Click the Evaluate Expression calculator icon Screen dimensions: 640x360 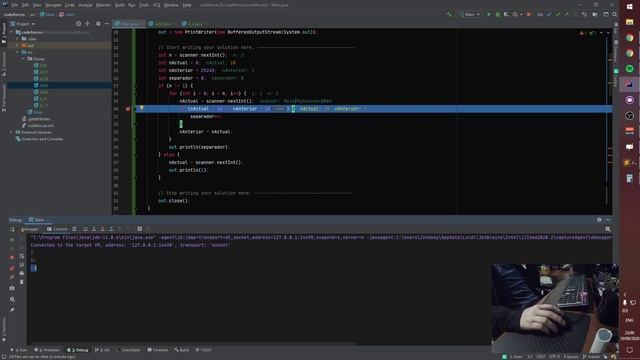(x=140, y=229)
